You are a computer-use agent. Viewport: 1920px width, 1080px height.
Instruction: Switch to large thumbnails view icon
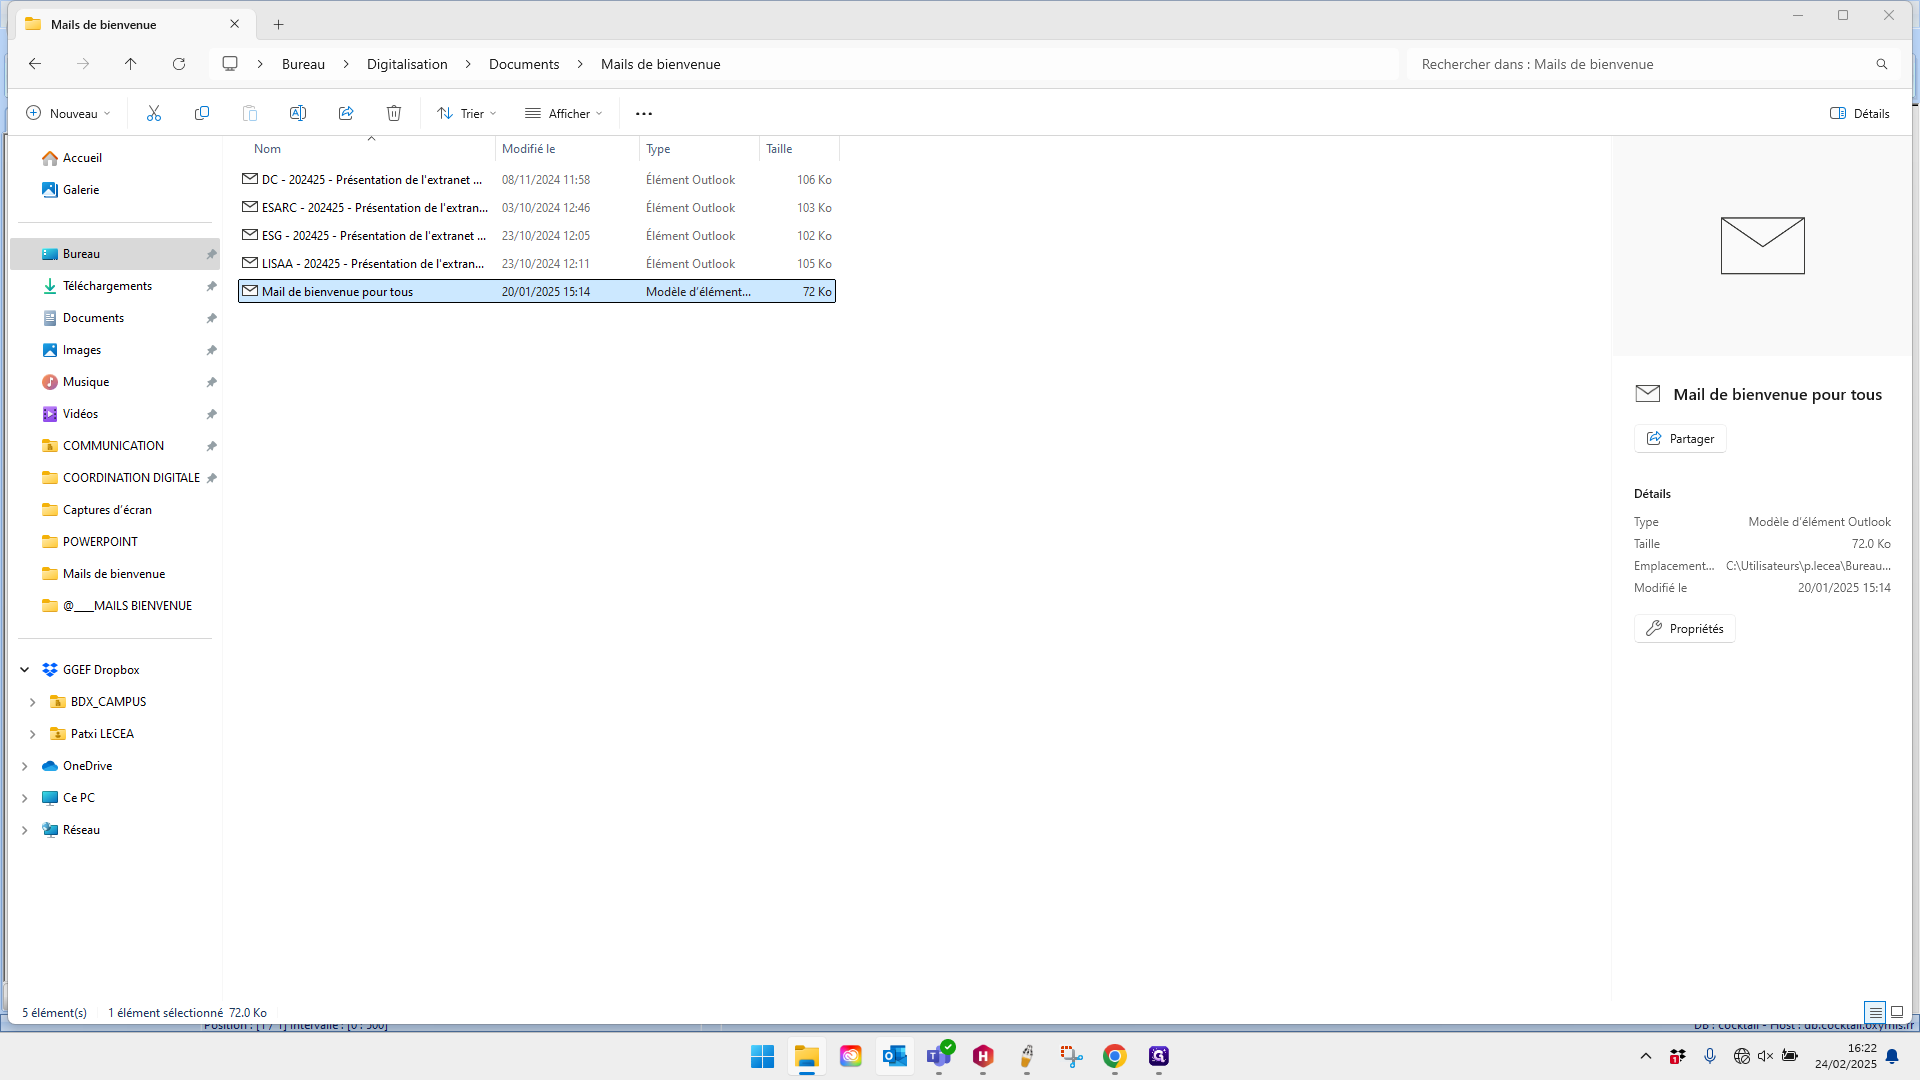click(1897, 1012)
